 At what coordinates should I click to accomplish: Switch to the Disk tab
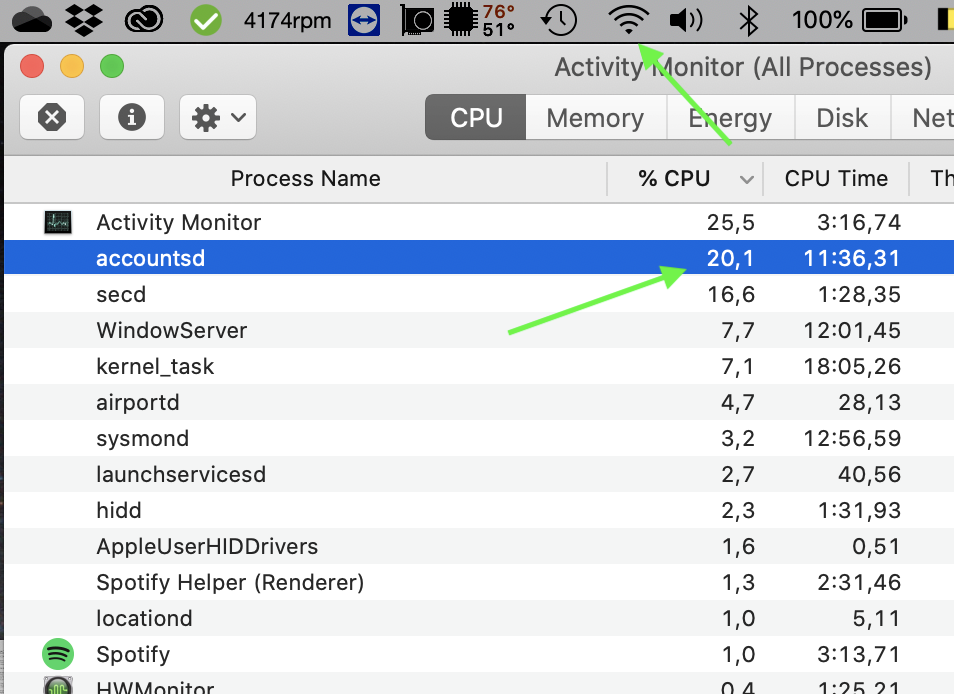click(x=842, y=118)
